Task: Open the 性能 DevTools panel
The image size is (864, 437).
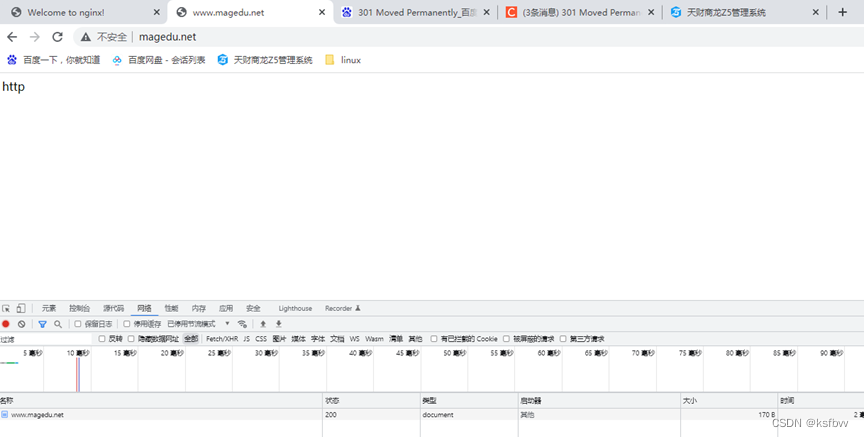Action: click(x=171, y=309)
